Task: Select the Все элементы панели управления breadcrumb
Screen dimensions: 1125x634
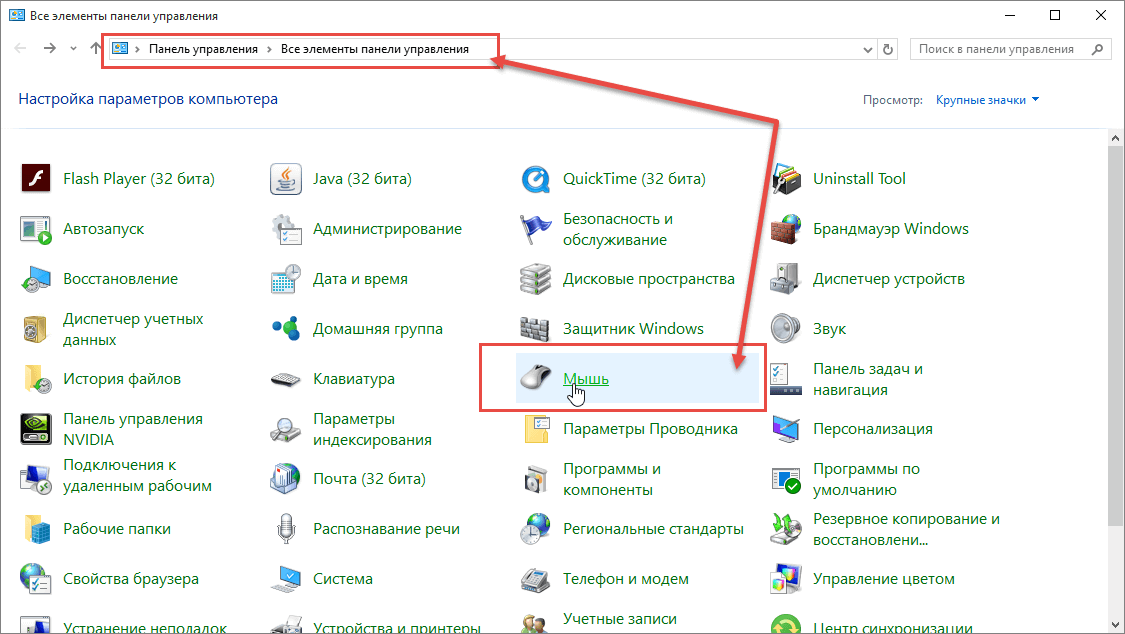Action: (x=374, y=49)
